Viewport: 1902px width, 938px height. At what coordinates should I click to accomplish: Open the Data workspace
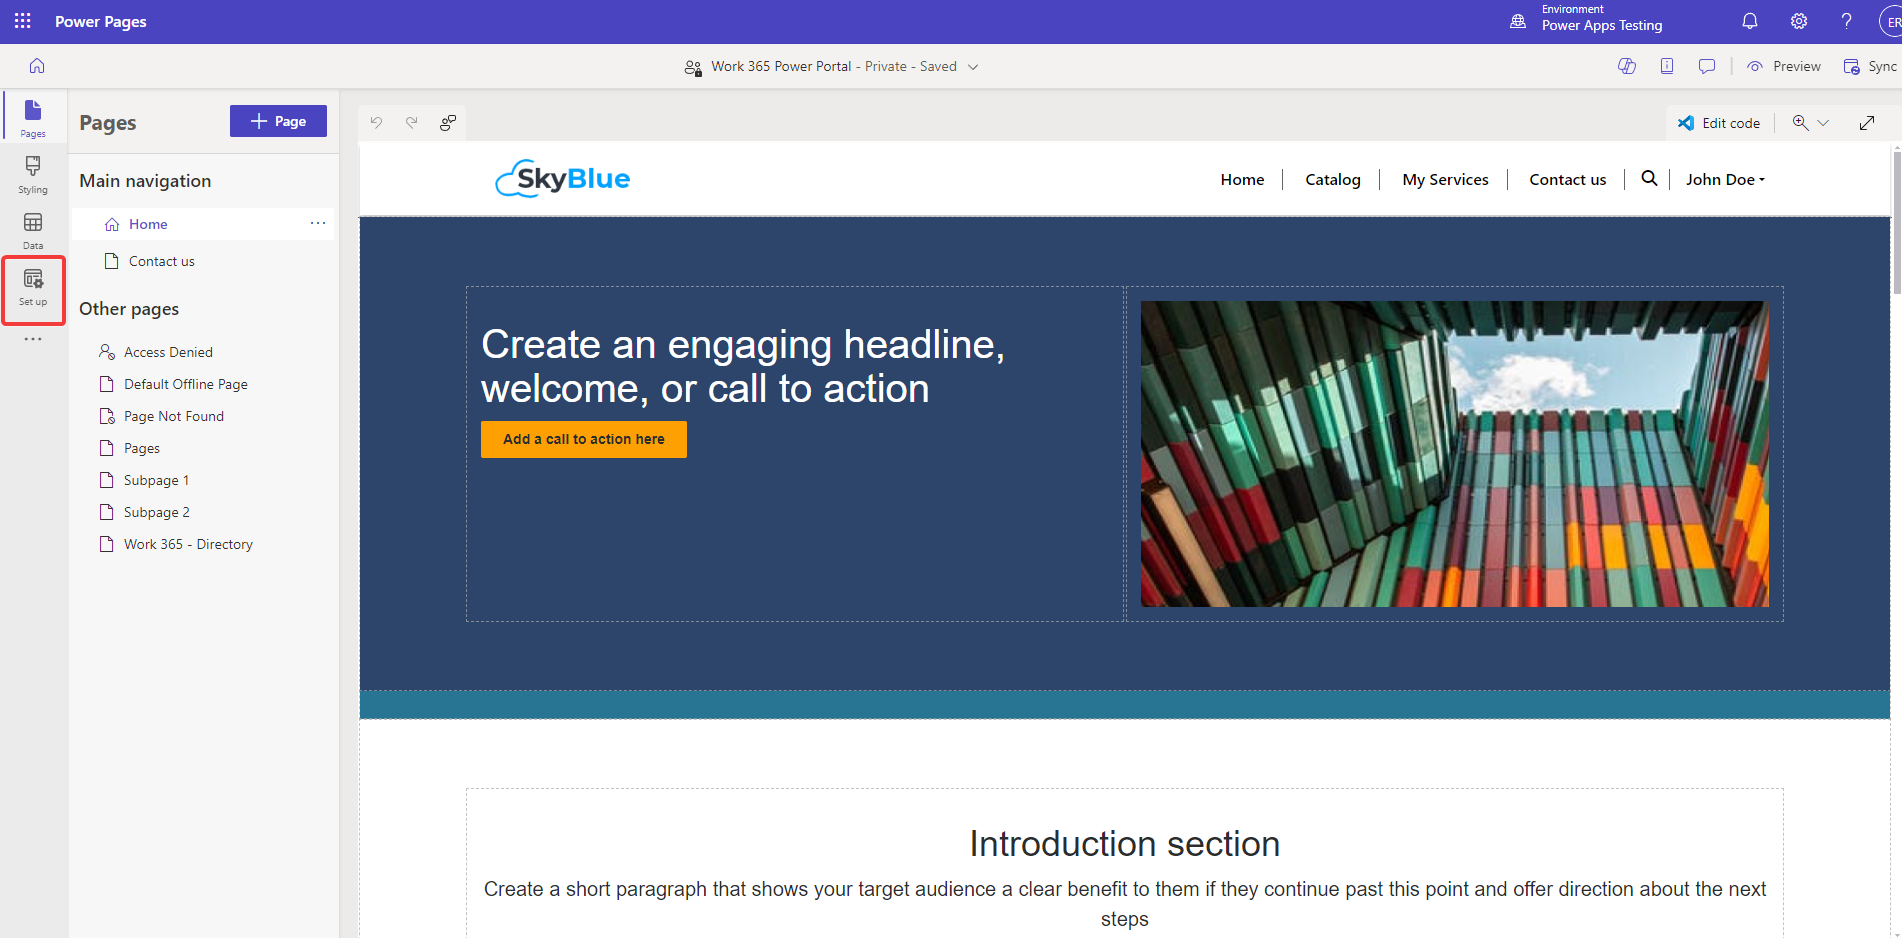point(33,230)
